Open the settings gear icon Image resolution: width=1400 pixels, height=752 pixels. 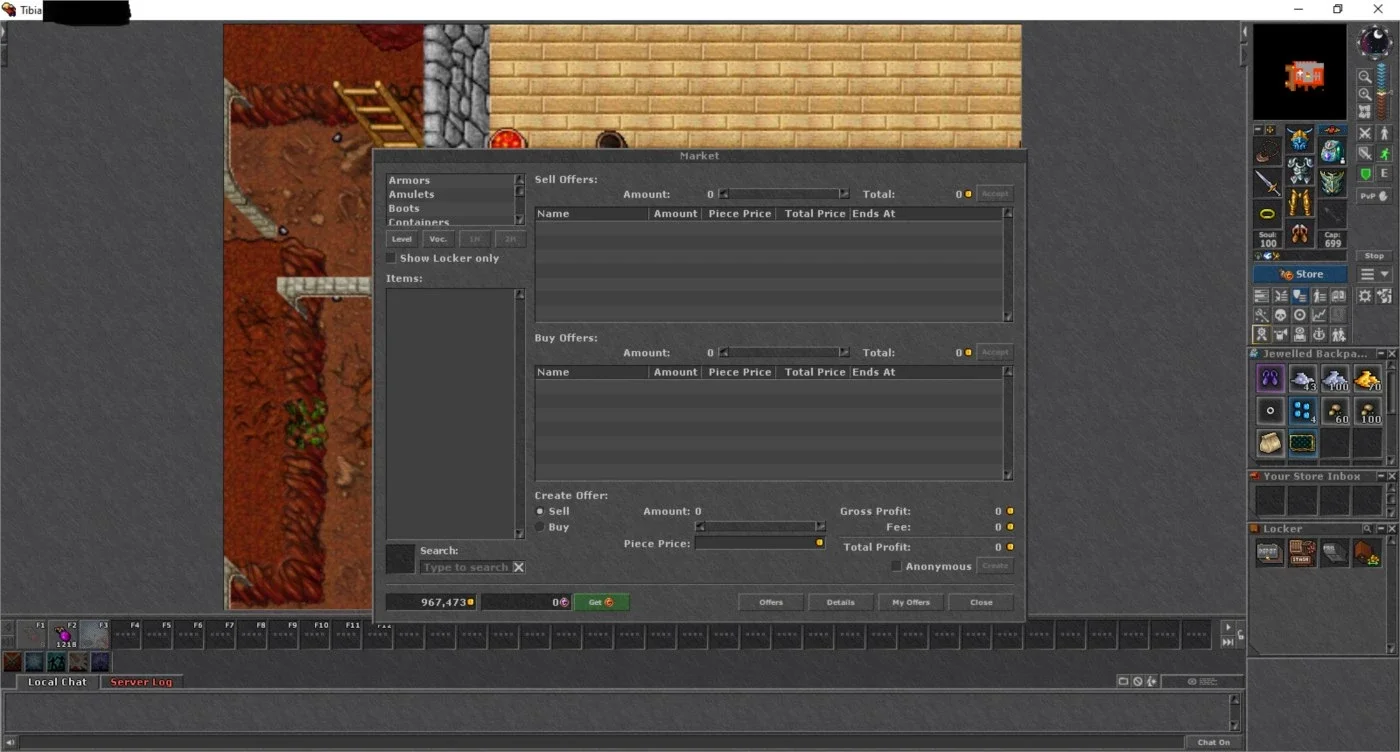click(x=1365, y=296)
